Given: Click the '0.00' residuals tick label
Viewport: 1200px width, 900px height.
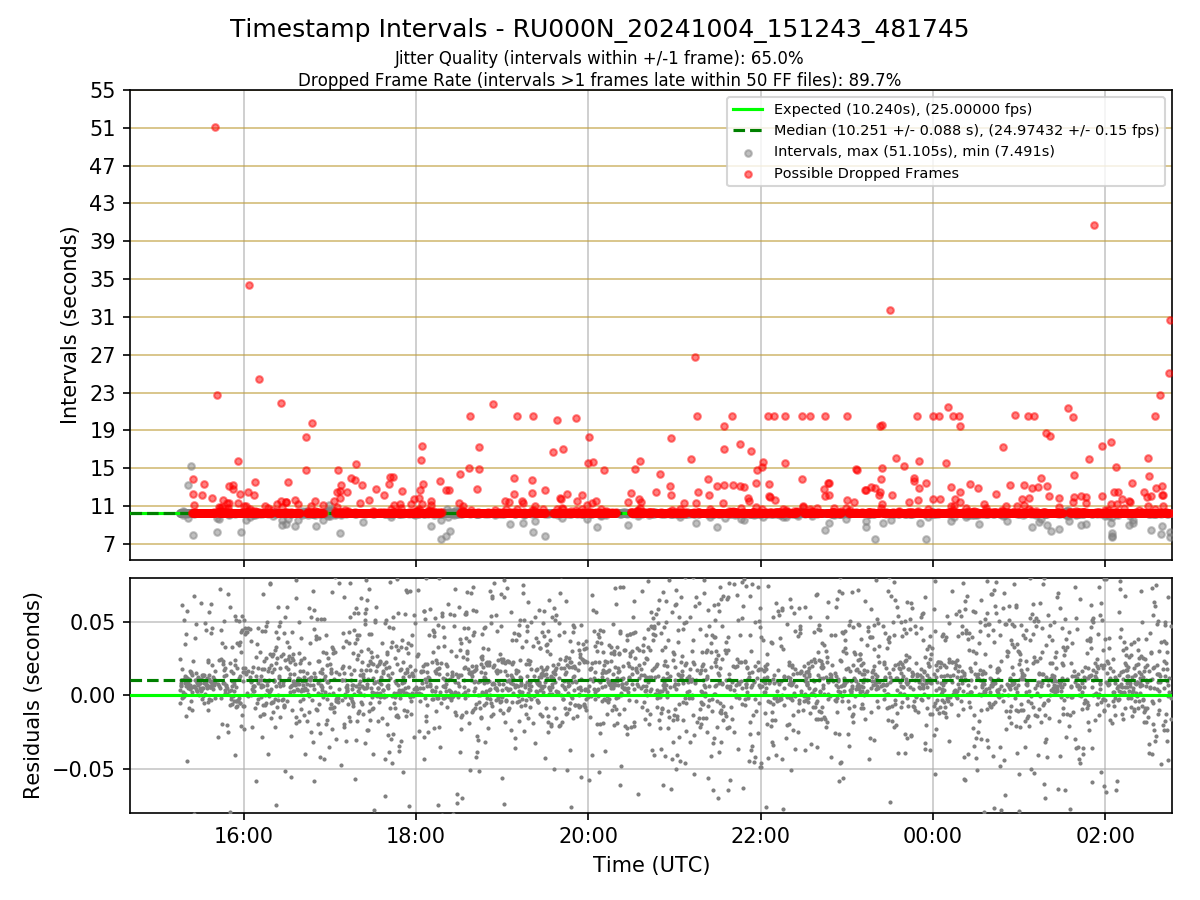Looking at the screenshot, I should [x=95, y=695].
